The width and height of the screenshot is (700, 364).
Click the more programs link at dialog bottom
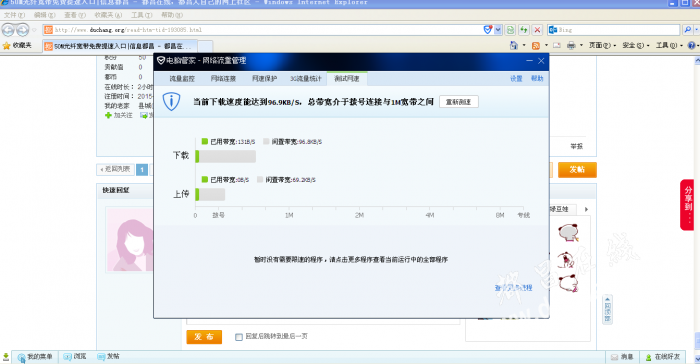click(x=513, y=288)
